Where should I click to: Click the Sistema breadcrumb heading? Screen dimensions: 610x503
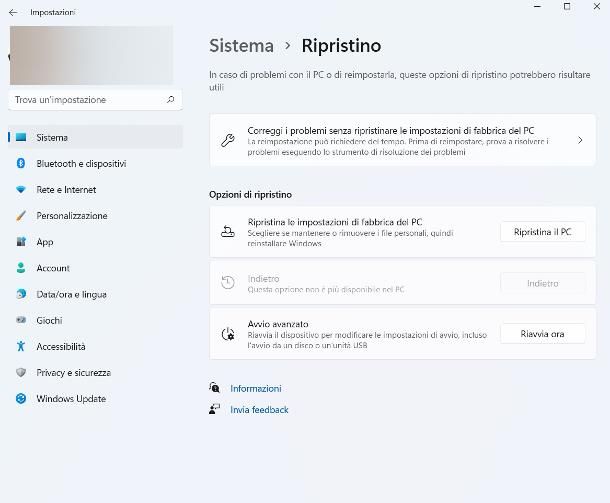point(242,46)
